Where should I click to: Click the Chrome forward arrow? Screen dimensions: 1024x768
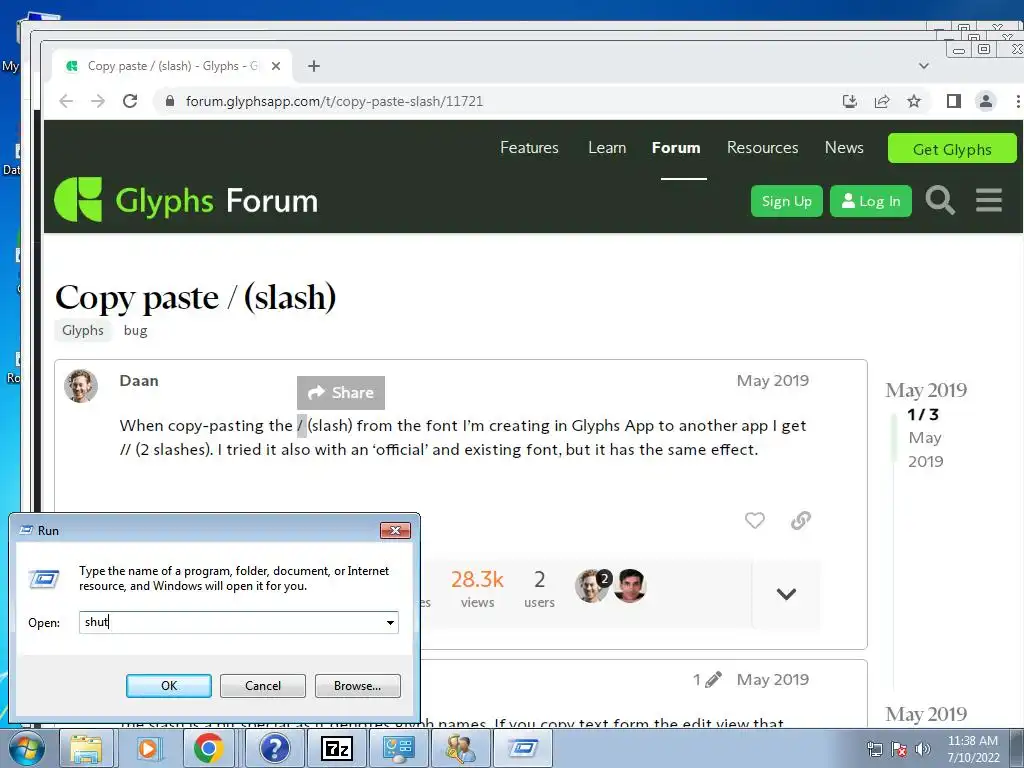pos(98,101)
